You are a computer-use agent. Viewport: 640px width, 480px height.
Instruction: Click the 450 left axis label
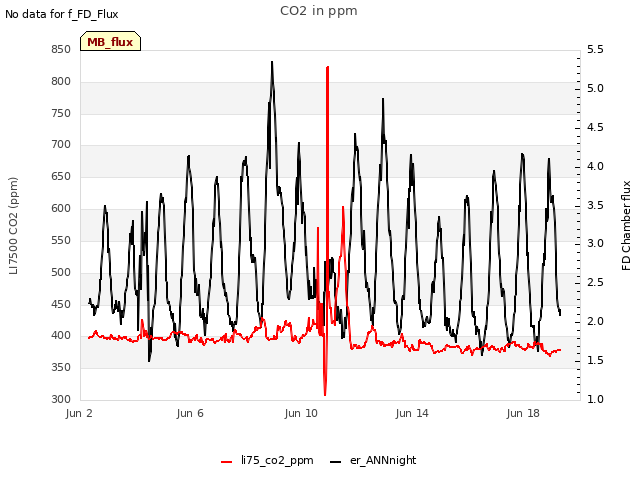click(x=61, y=304)
